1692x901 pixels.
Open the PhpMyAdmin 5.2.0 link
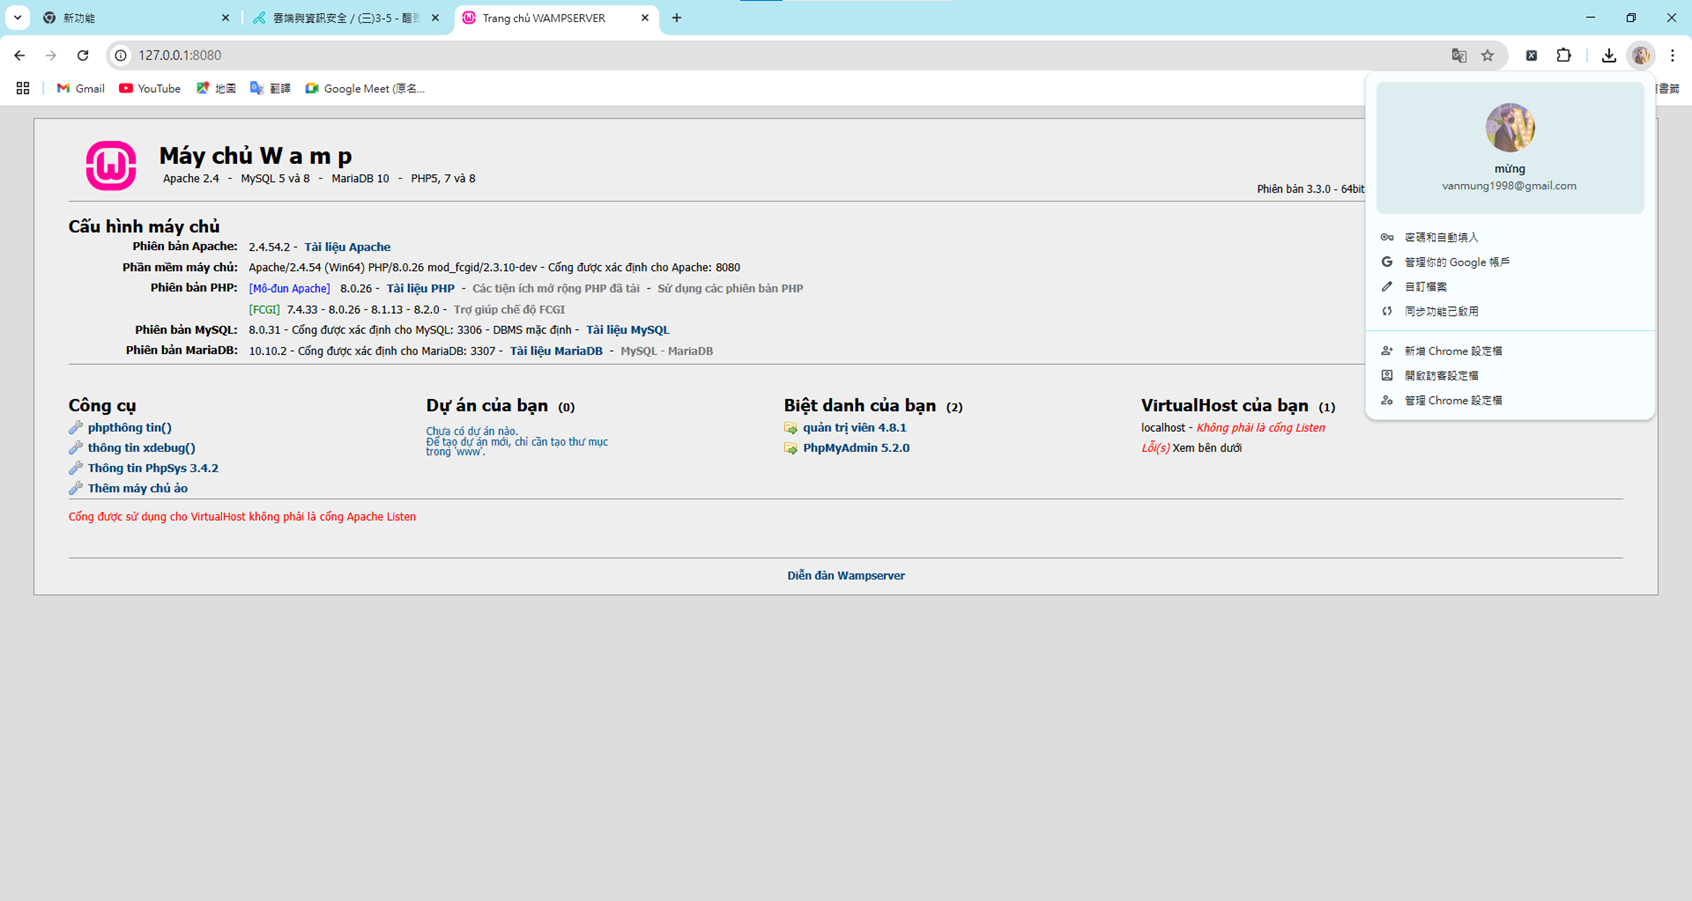(856, 448)
